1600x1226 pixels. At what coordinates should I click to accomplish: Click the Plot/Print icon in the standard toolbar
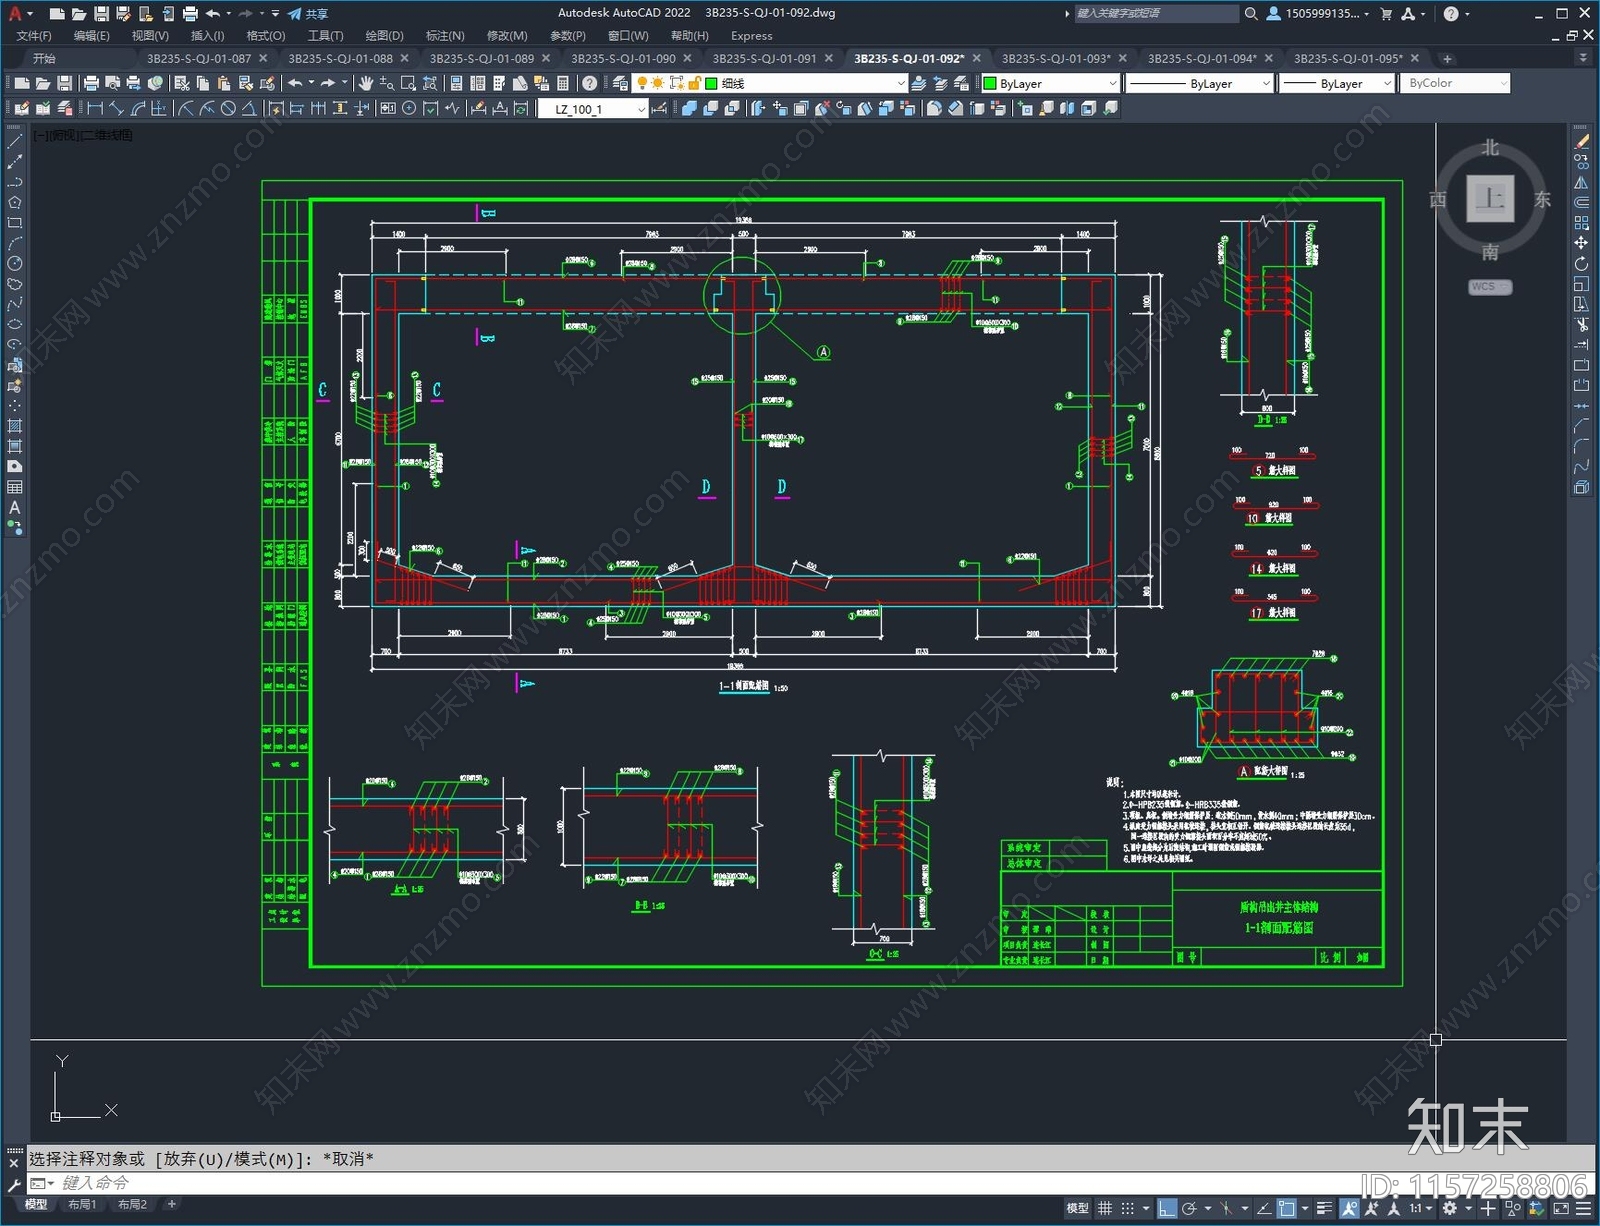click(x=91, y=83)
